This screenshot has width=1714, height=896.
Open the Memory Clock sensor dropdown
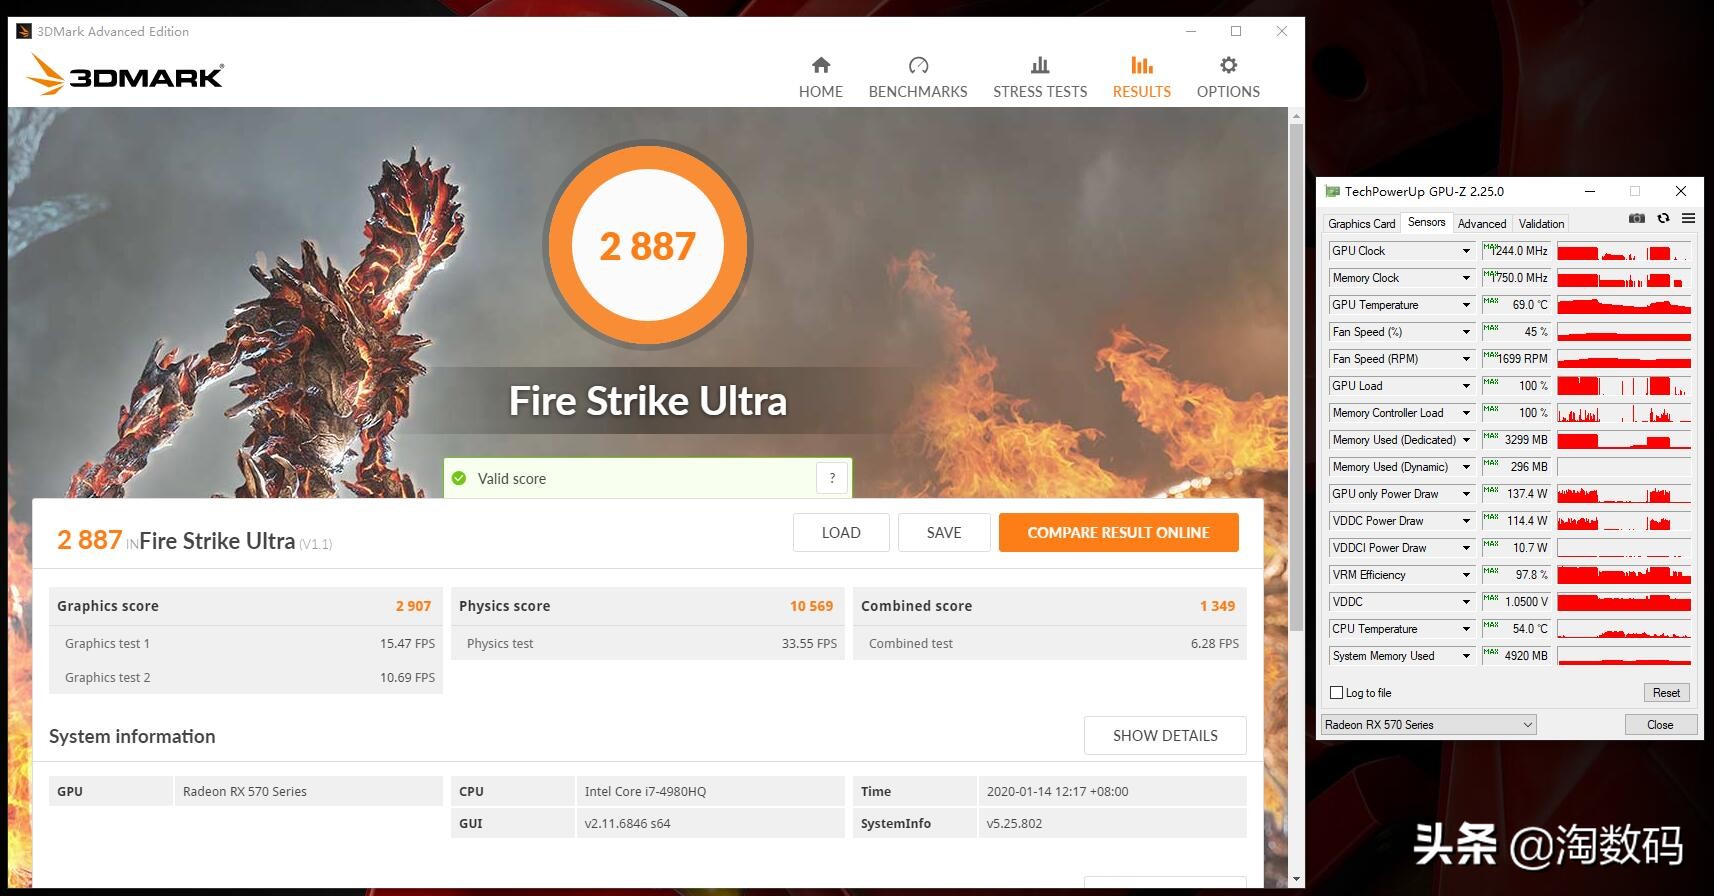coord(1466,278)
